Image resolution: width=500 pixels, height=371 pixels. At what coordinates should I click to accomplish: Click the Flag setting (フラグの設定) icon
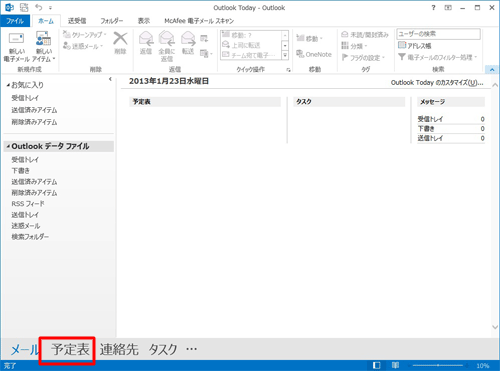coord(345,57)
